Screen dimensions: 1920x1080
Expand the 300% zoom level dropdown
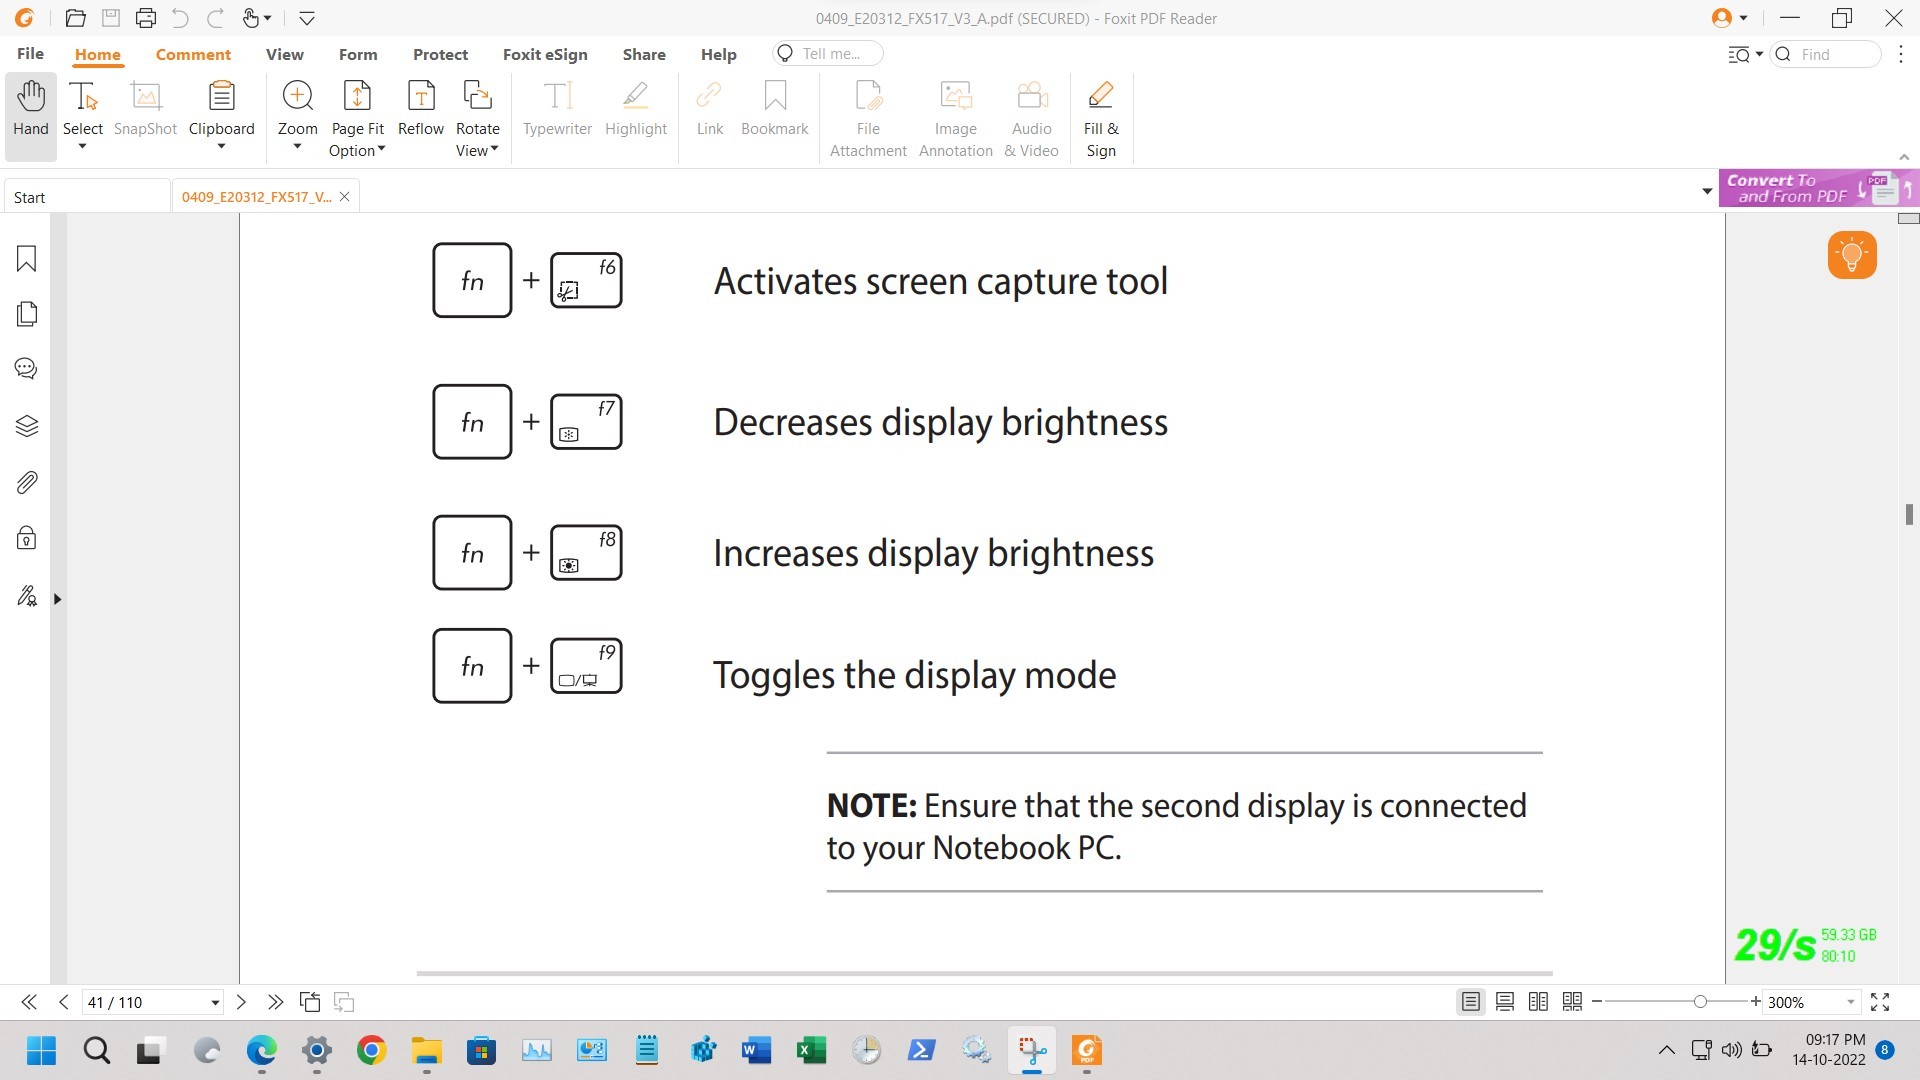[1850, 1002]
